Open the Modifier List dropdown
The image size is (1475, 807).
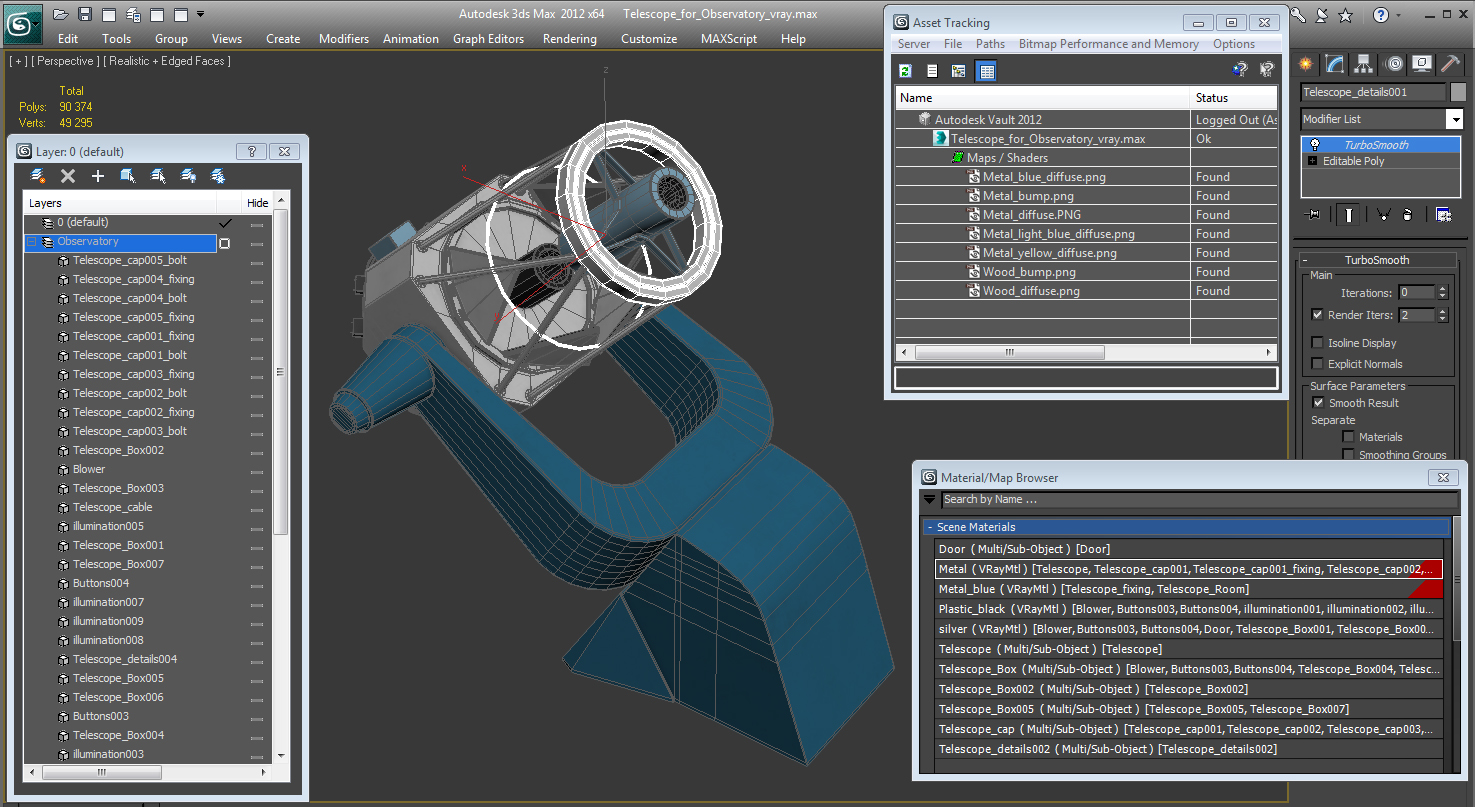point(1455,119)
